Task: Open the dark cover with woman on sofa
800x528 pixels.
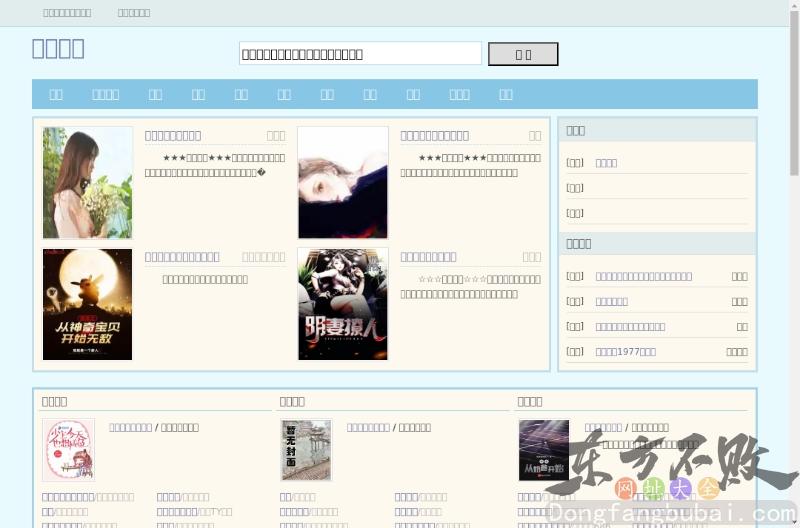Action: tap(343, 304)
